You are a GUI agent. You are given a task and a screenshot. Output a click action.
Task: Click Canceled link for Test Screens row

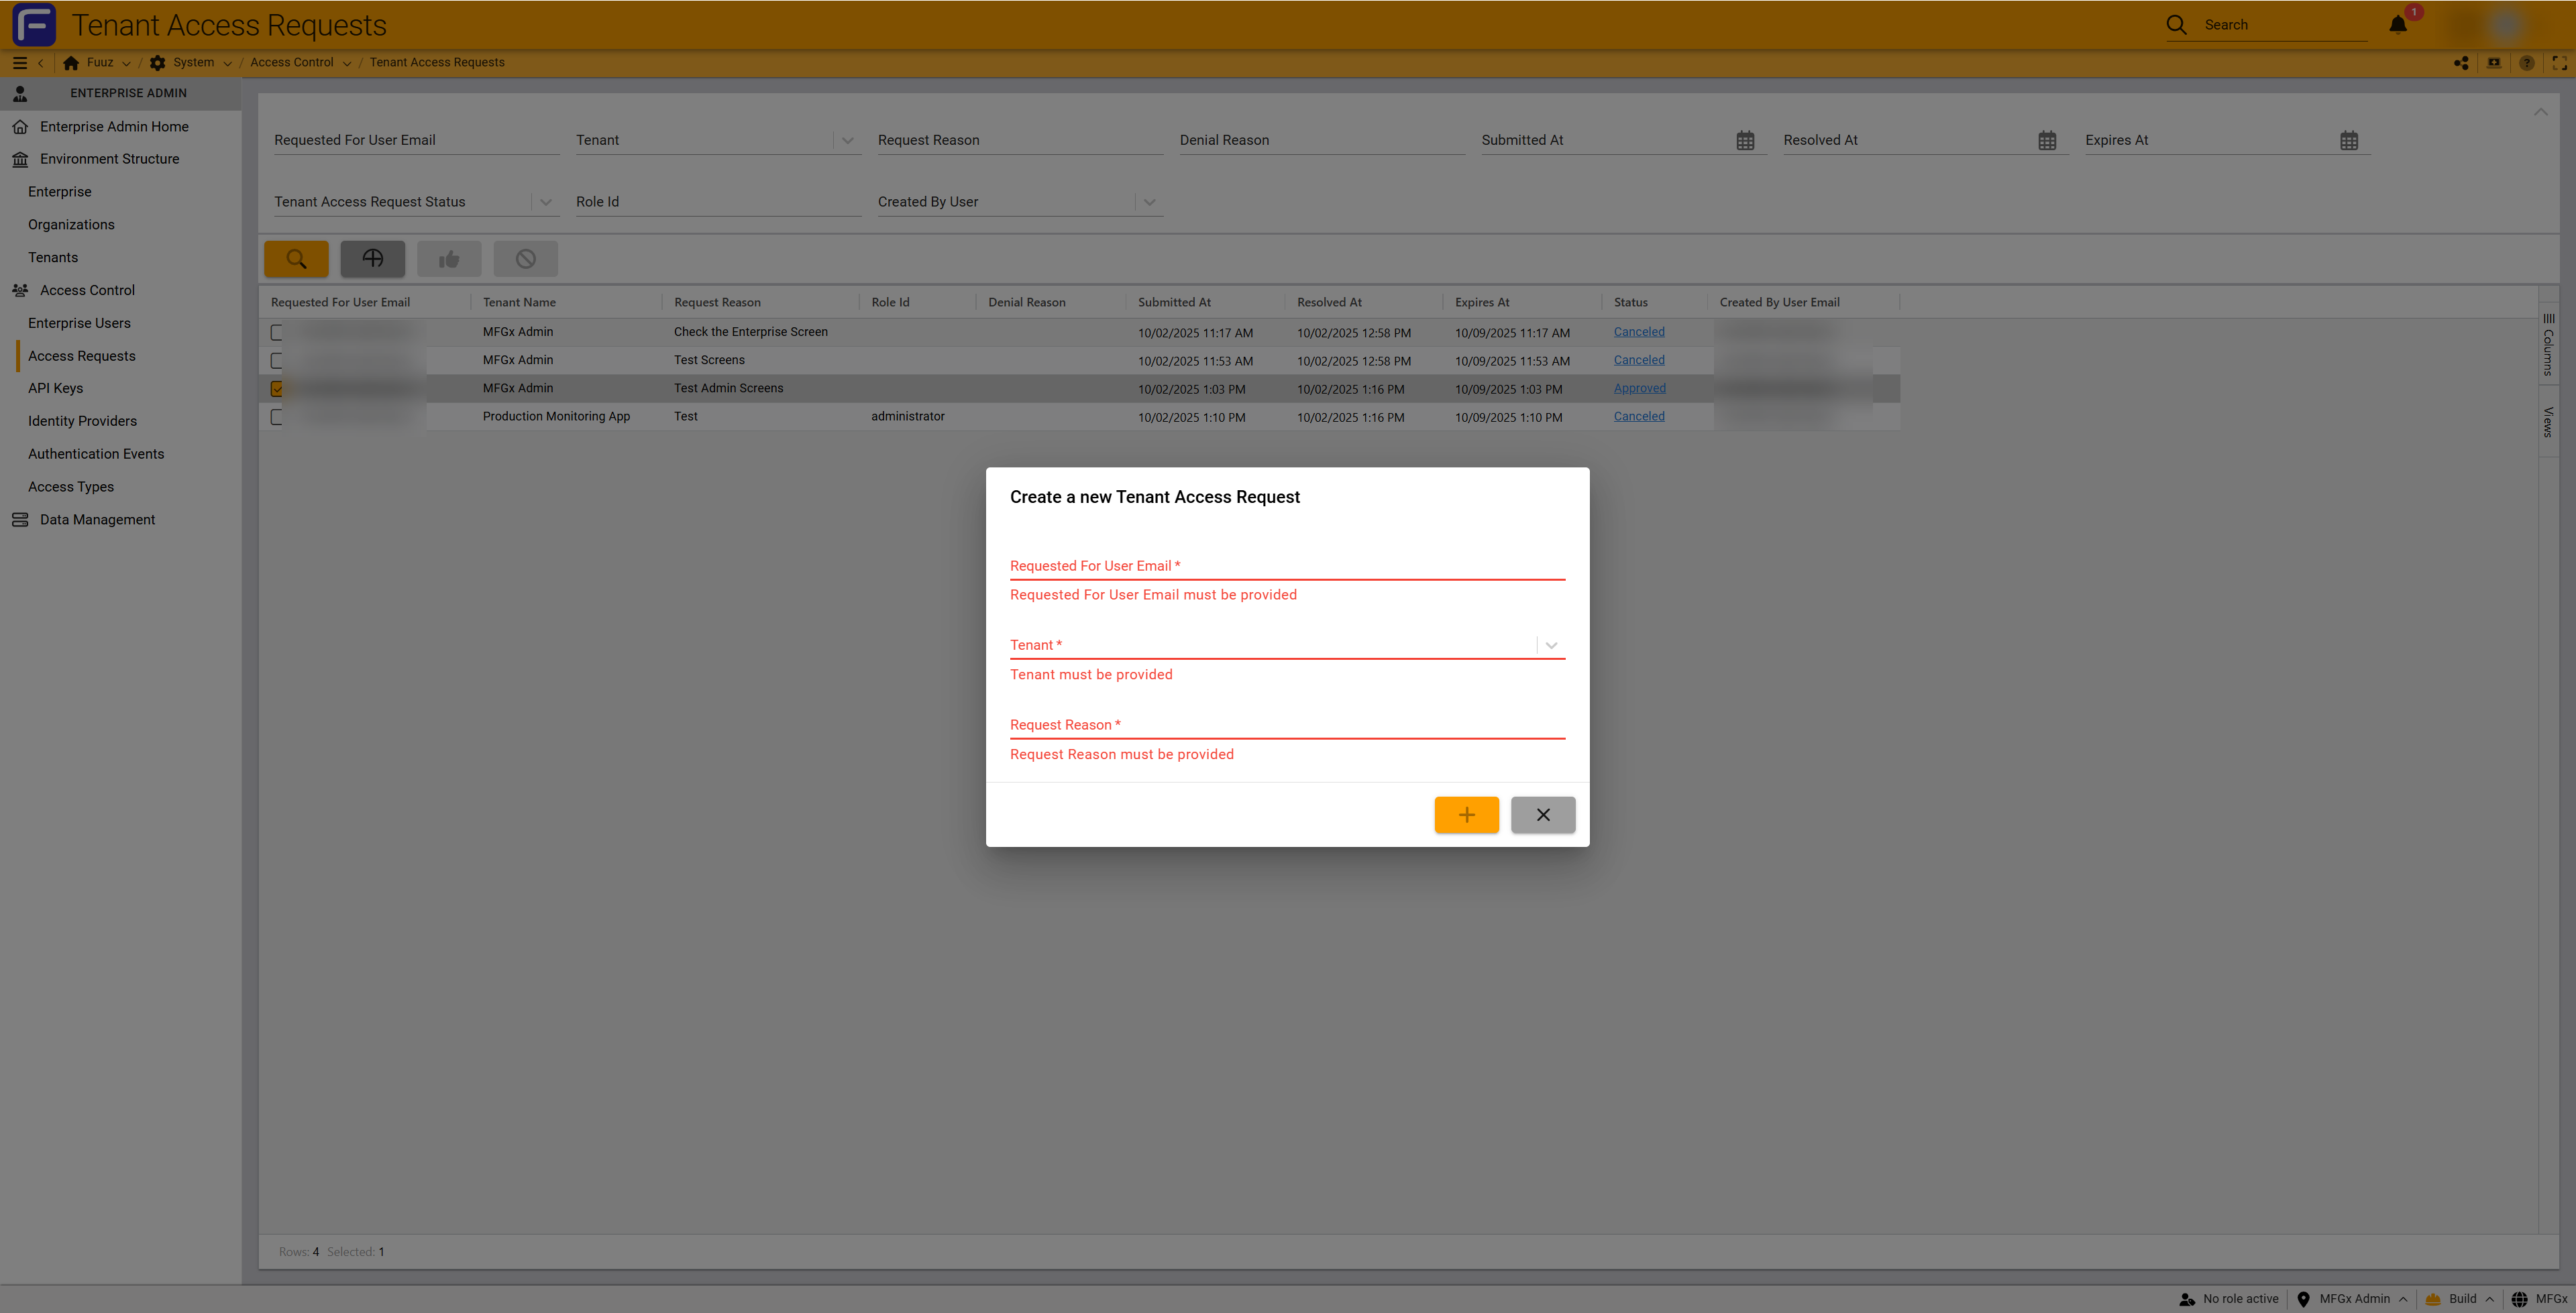1639,360
